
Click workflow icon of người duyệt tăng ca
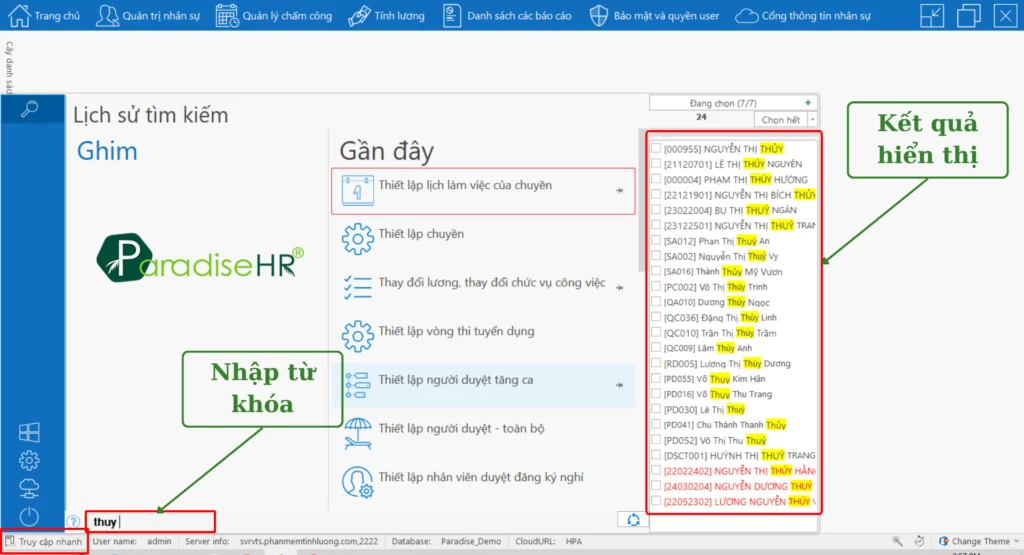(x=357, y=385)
